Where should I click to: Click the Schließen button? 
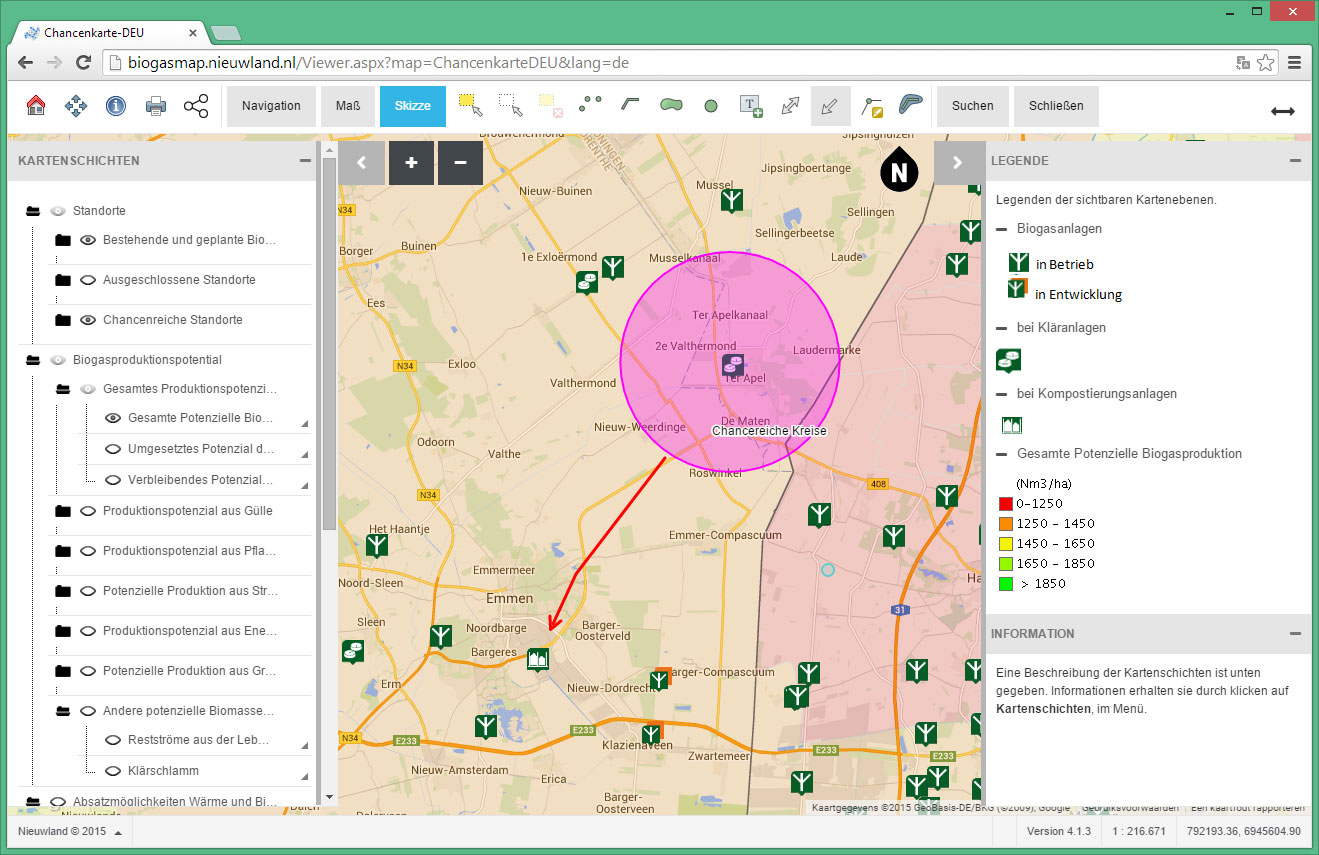pyautogui.click(x=1056, y=106)
